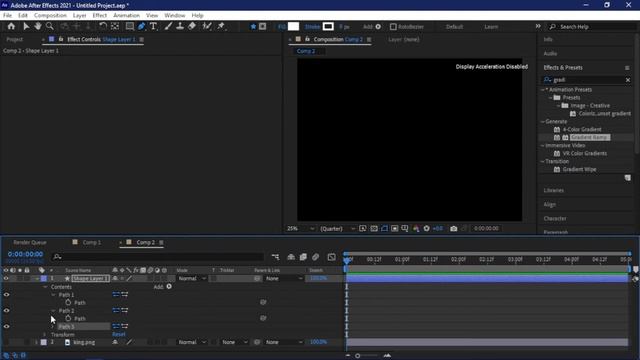Select the Eraser tool
The image size is (640, 360).
tap(192, 27)
